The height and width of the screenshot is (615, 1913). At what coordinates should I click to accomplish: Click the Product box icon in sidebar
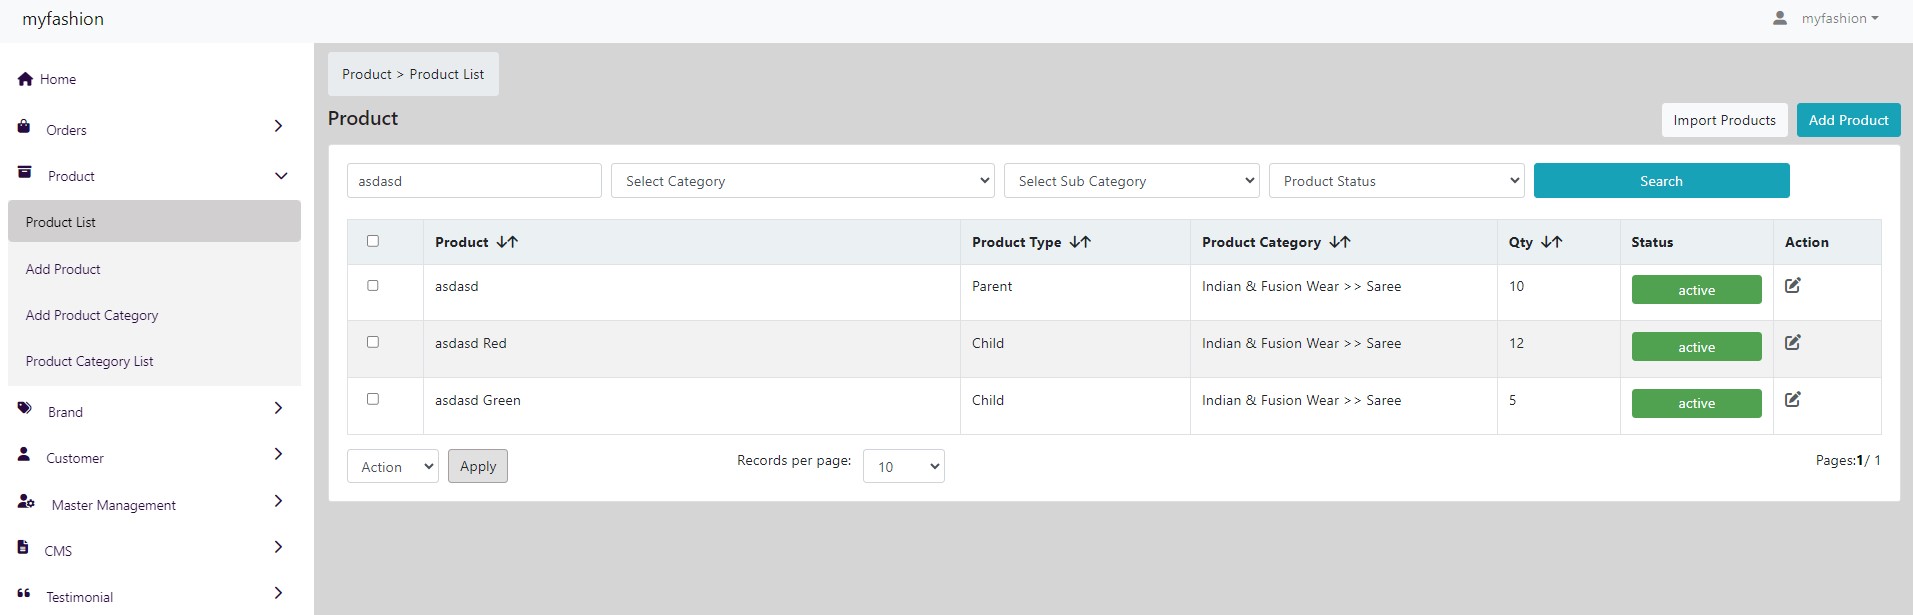pyautogui.click(x=25, y=173)
